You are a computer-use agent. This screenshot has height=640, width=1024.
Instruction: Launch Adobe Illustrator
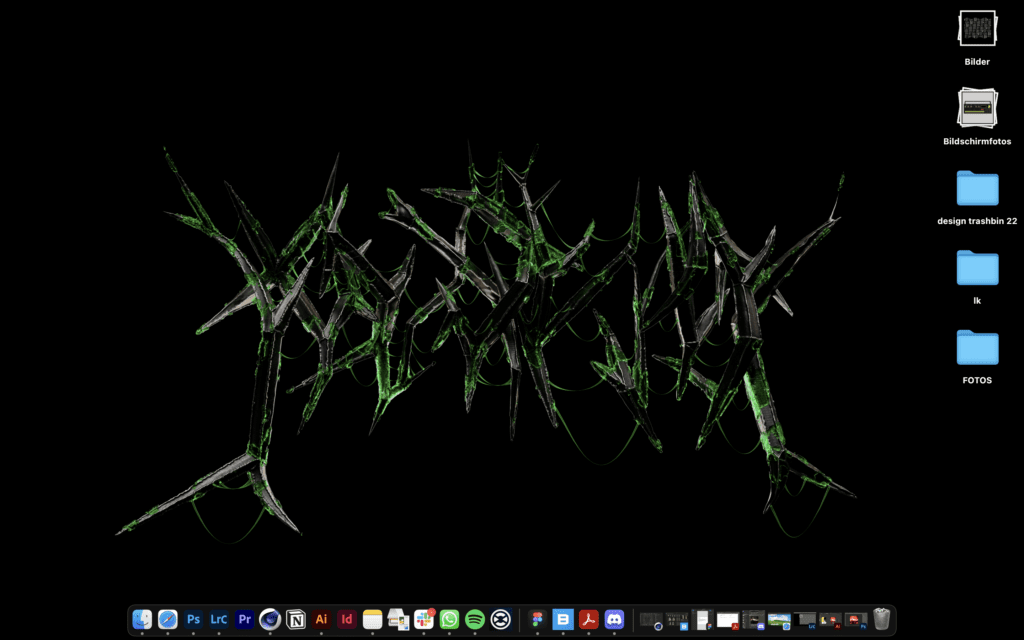click(321, 620)
